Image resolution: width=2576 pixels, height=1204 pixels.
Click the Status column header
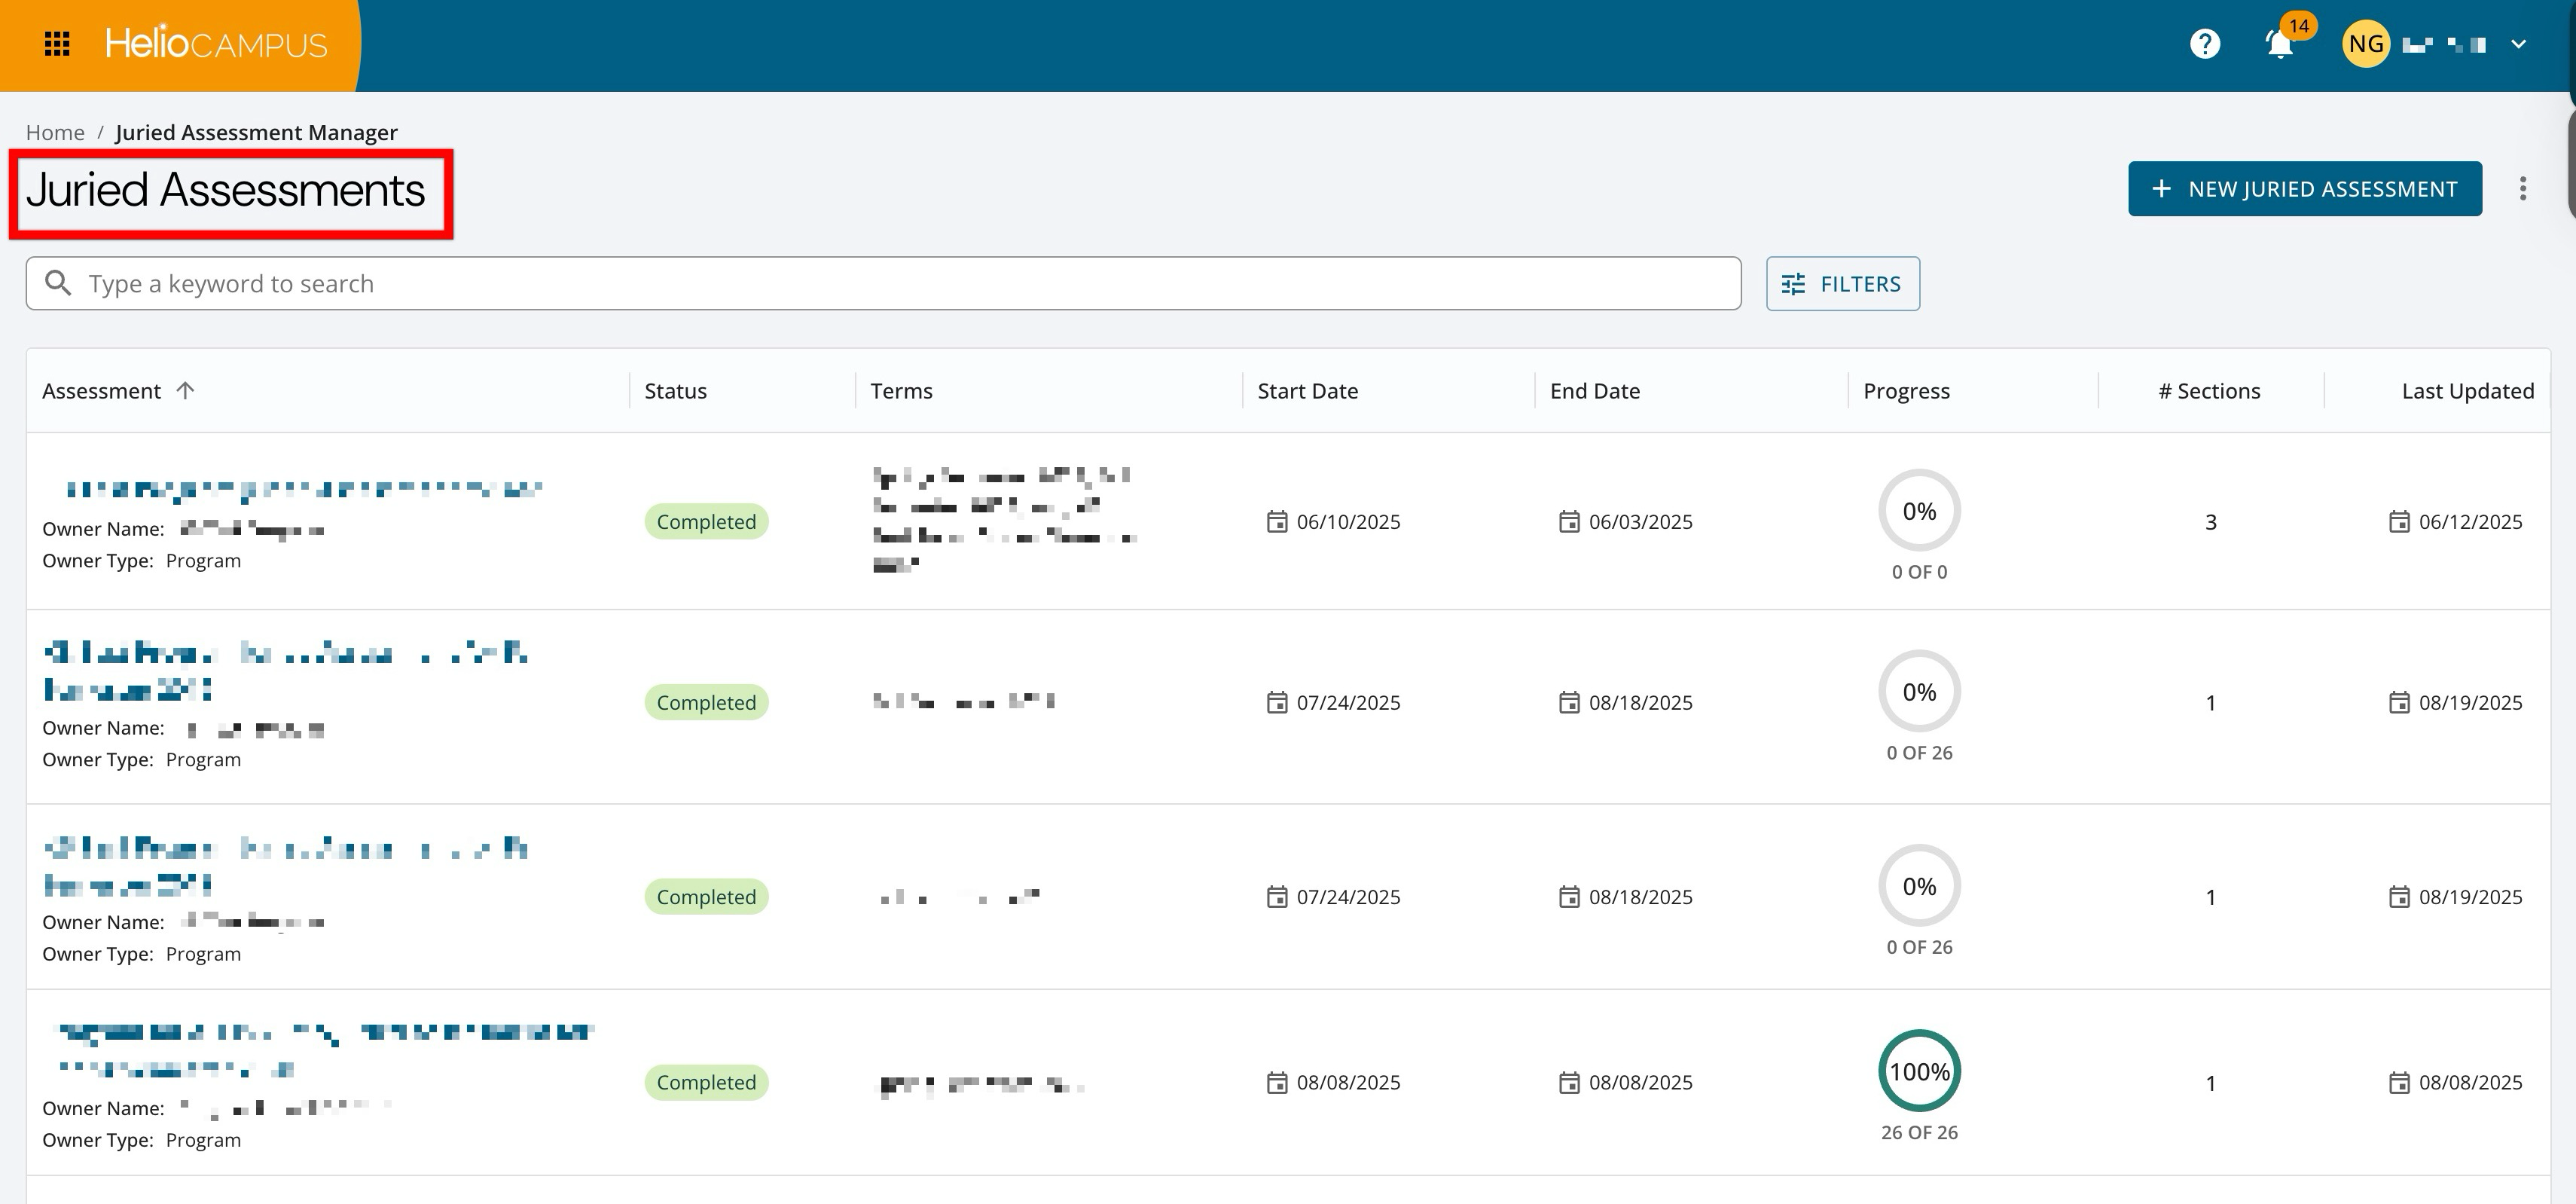(675, 391)
